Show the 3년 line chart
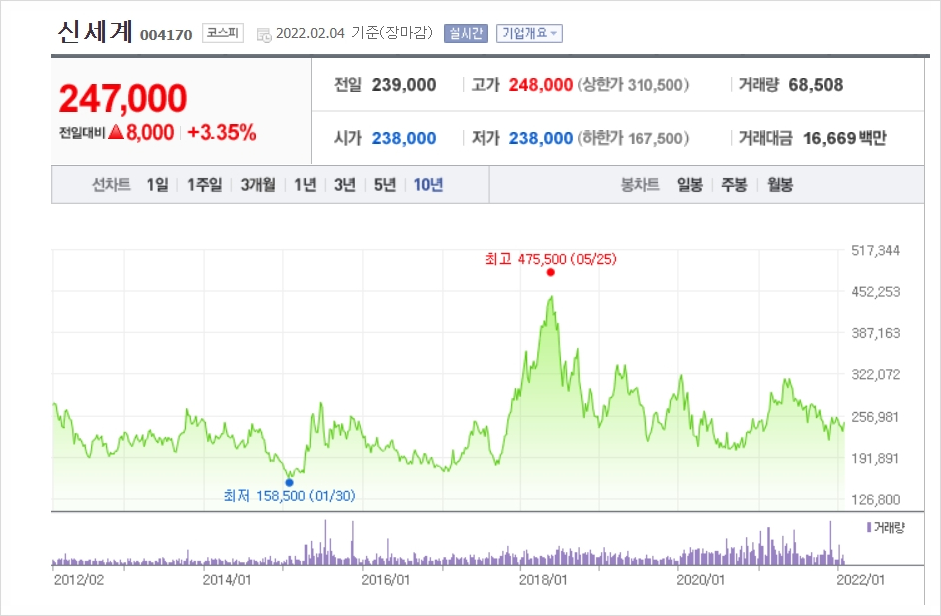The image size is (941, 616). 344,185
